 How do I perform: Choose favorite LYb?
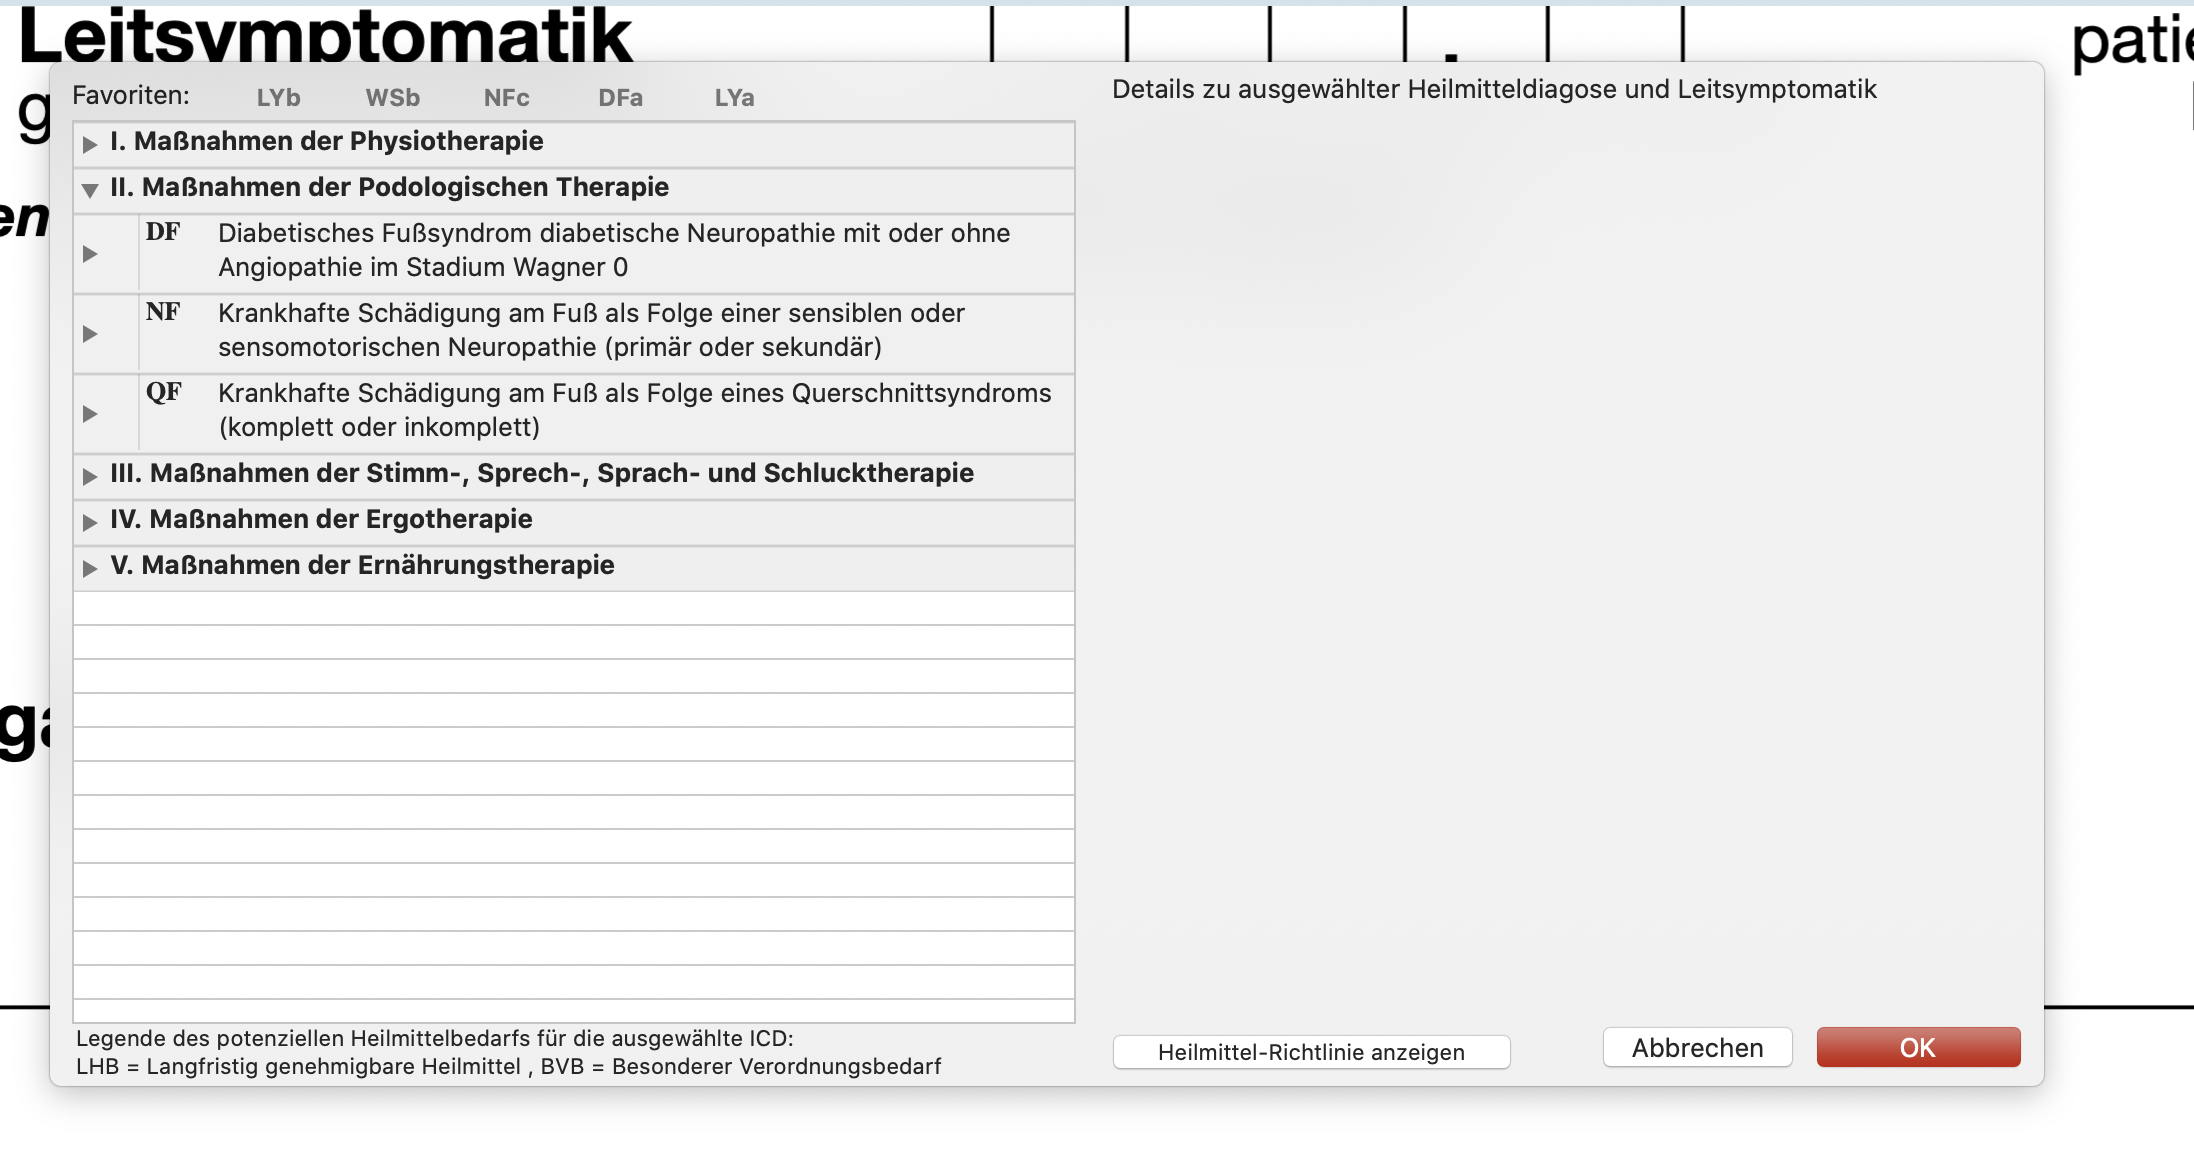(278, 98)
